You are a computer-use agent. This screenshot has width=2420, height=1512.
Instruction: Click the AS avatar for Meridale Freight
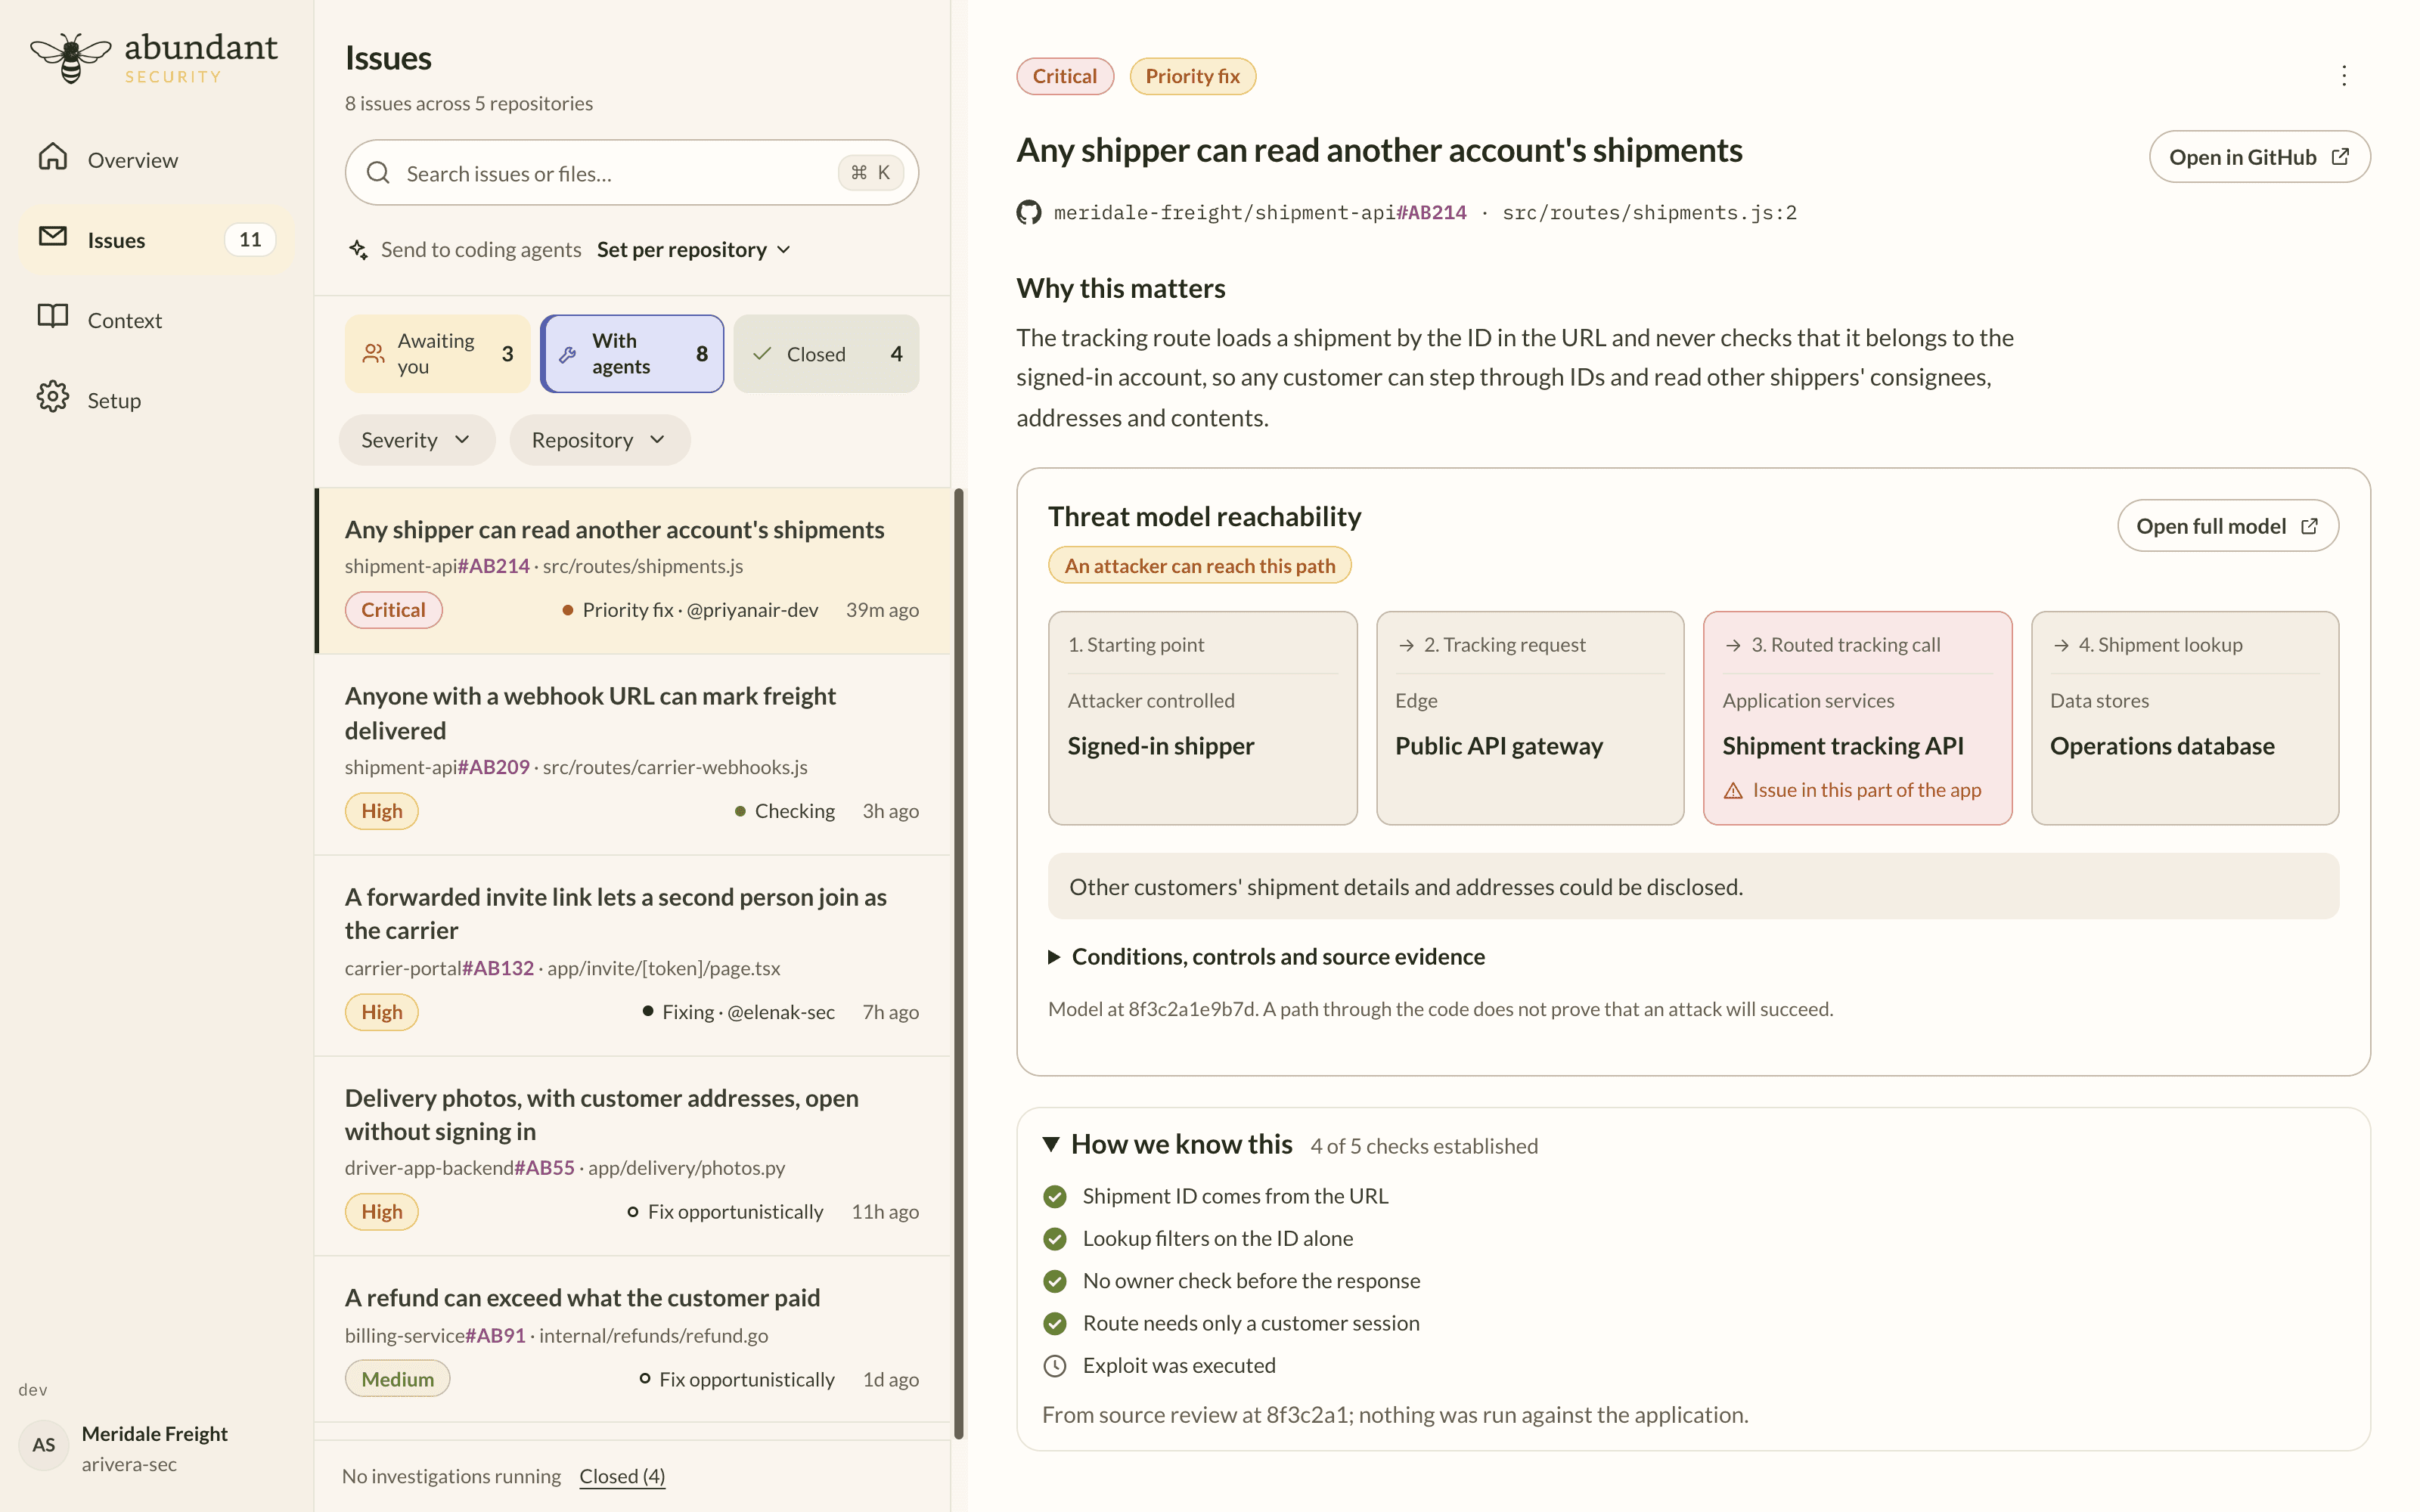pos(44,1445)
